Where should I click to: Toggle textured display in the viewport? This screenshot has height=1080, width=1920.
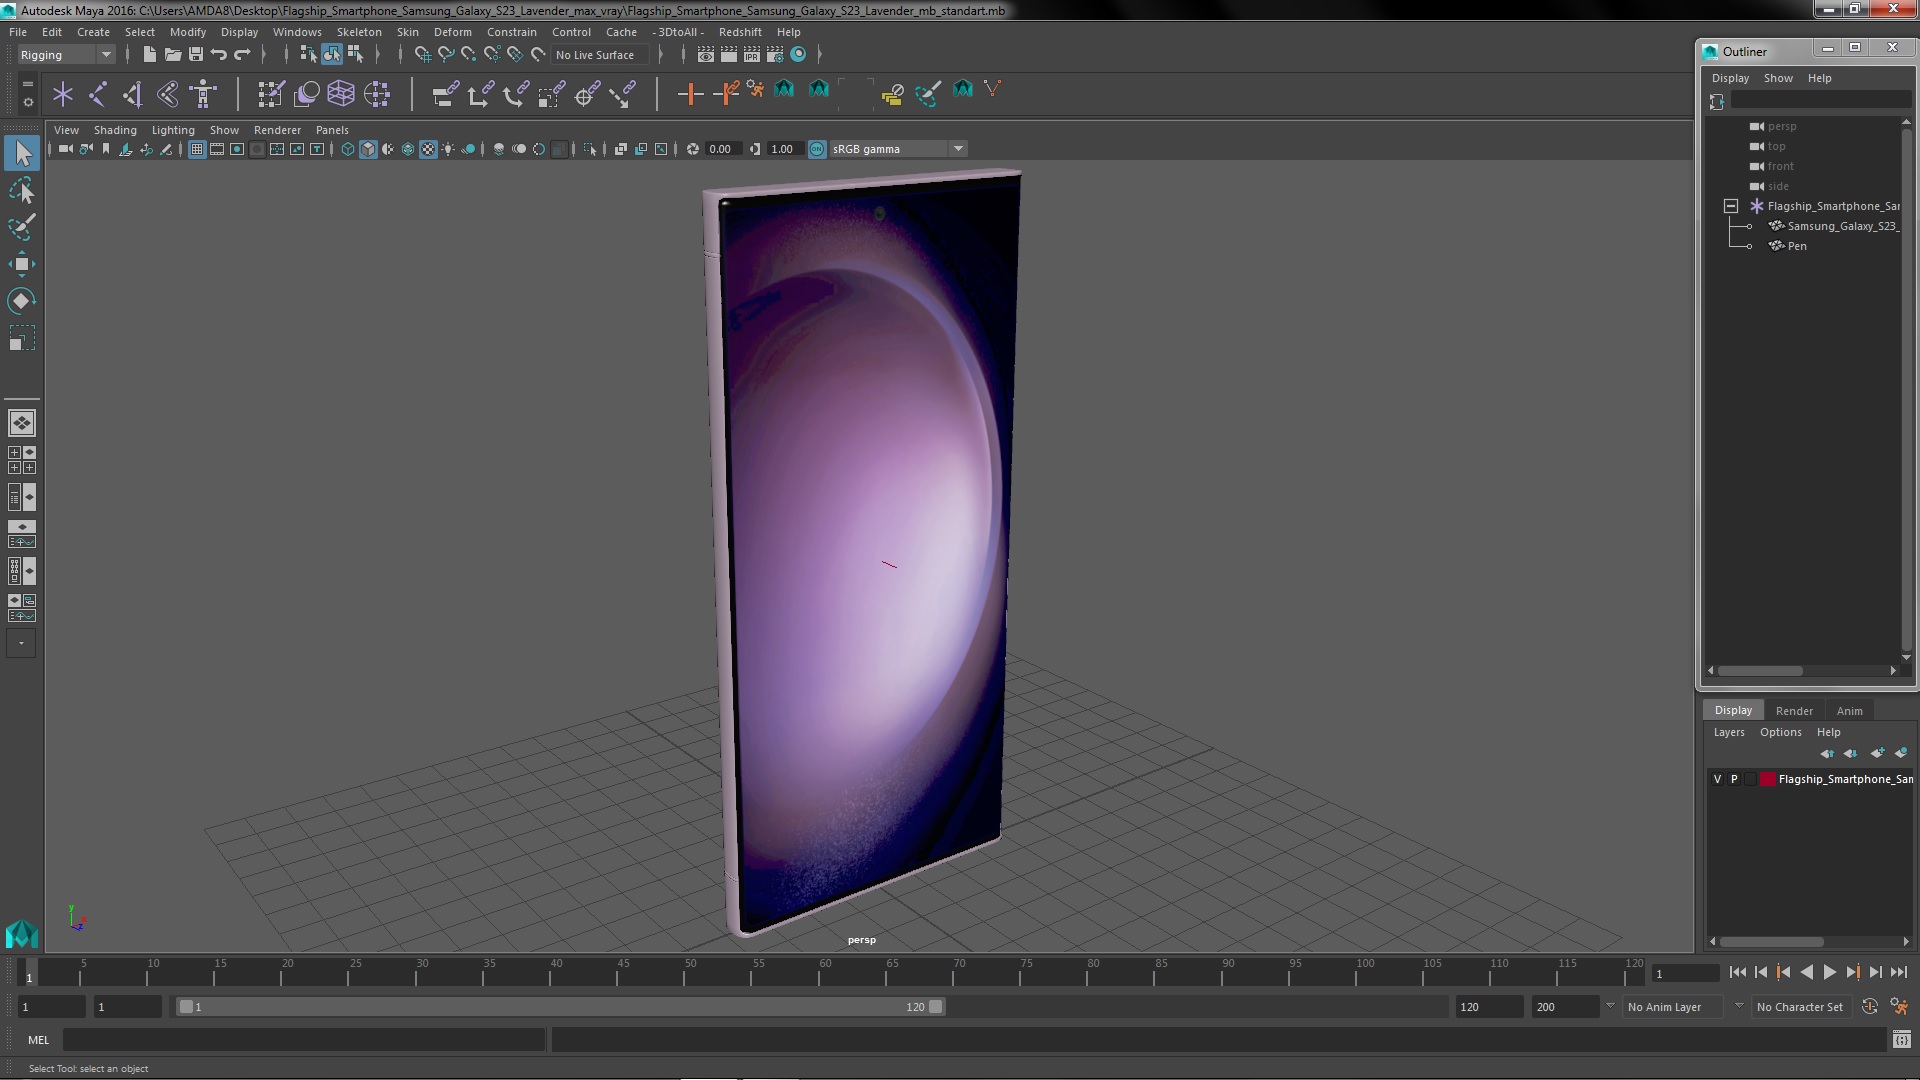point(428,149)
